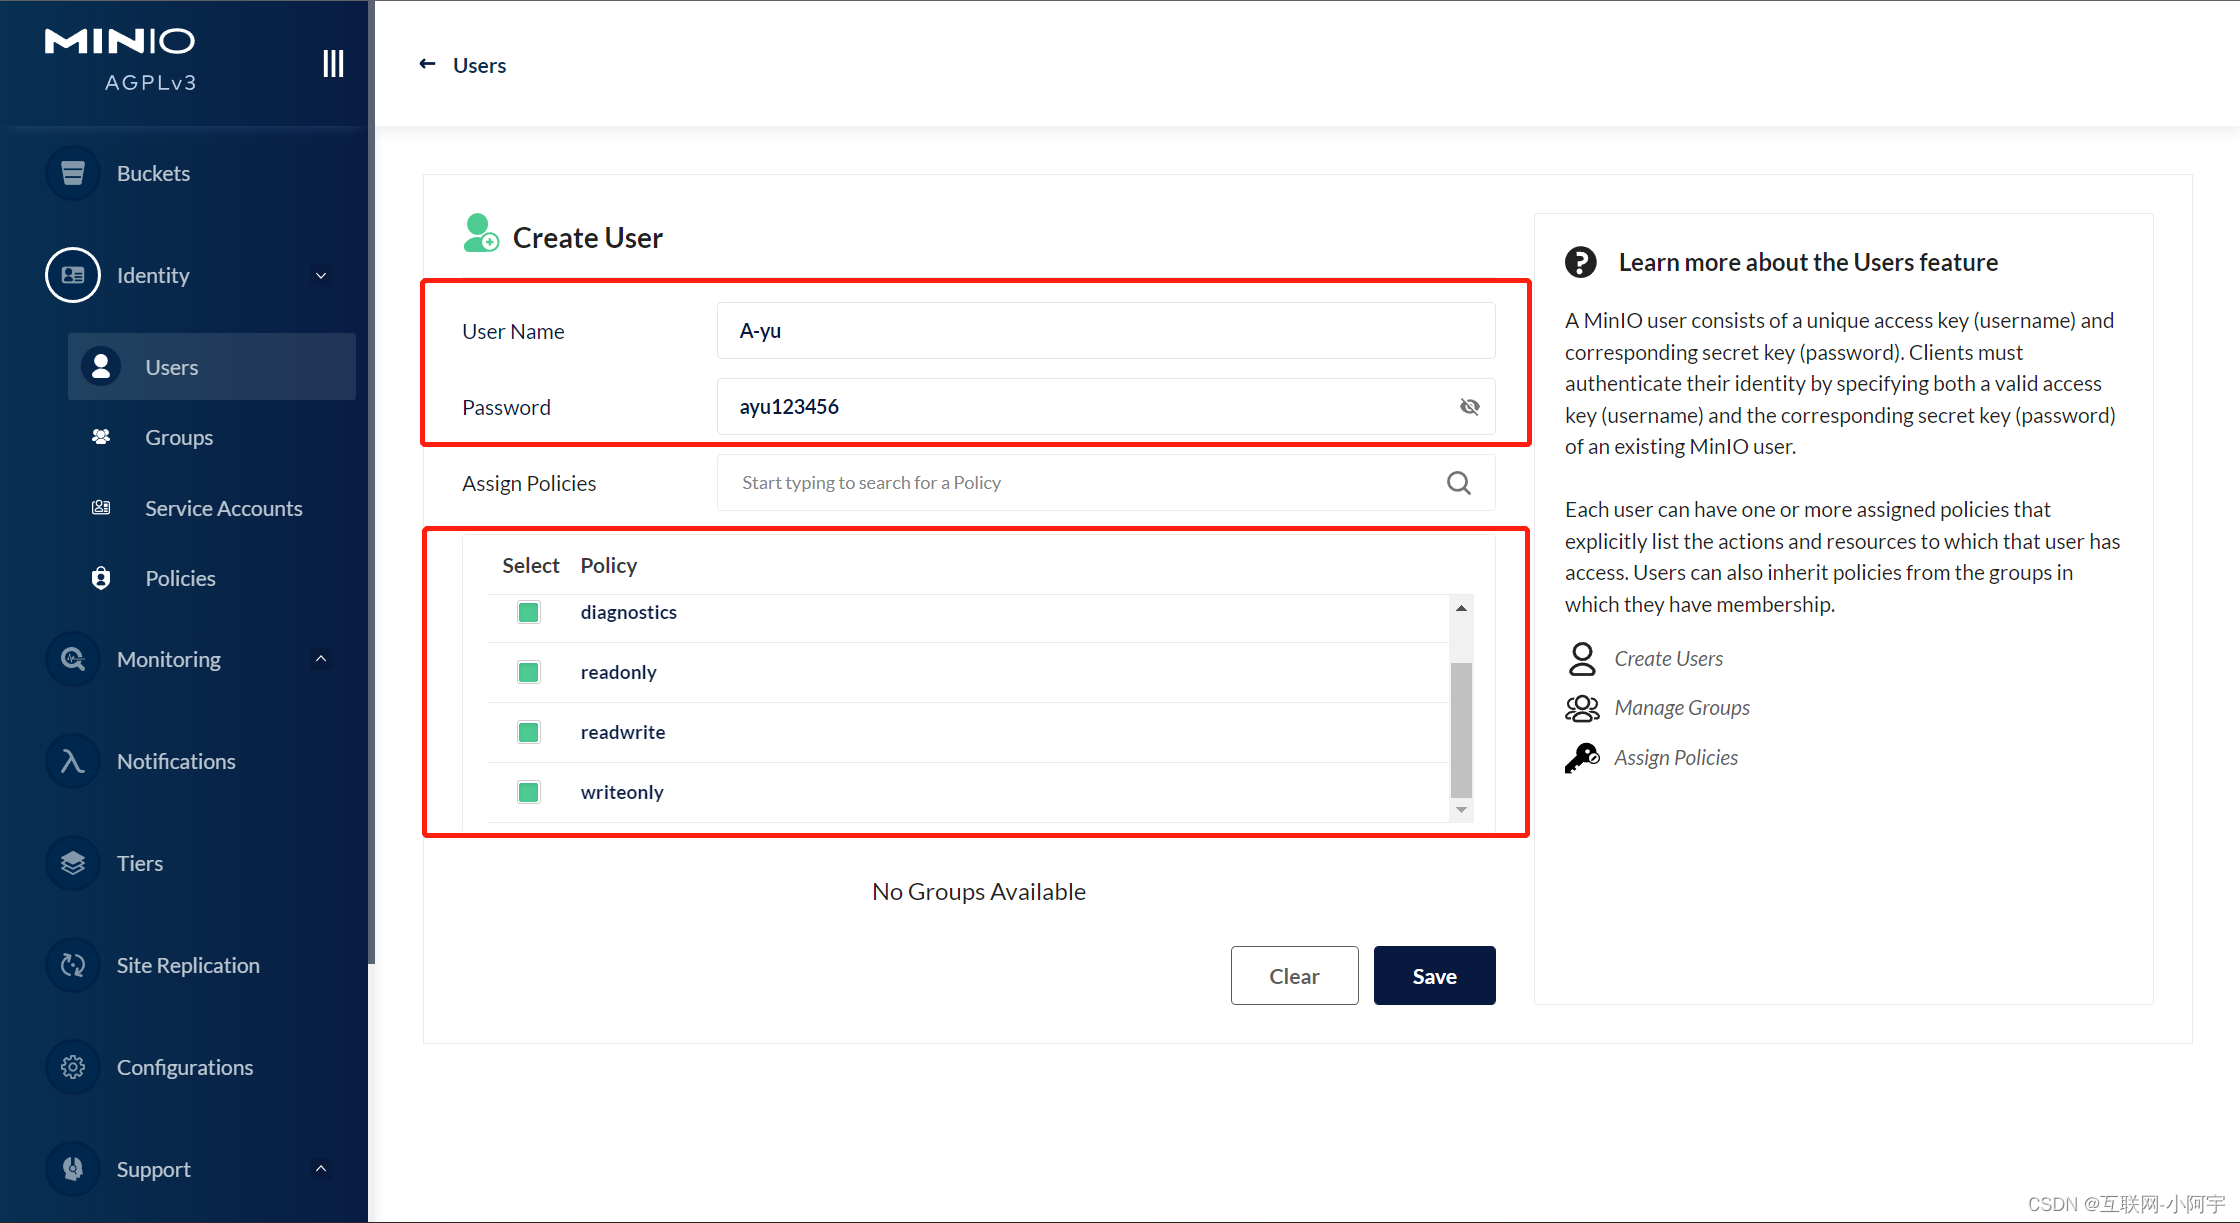The image size is (2240, 1223).
Task: Click the policy search magnifier icon
Action: (x=1458, y=483)
